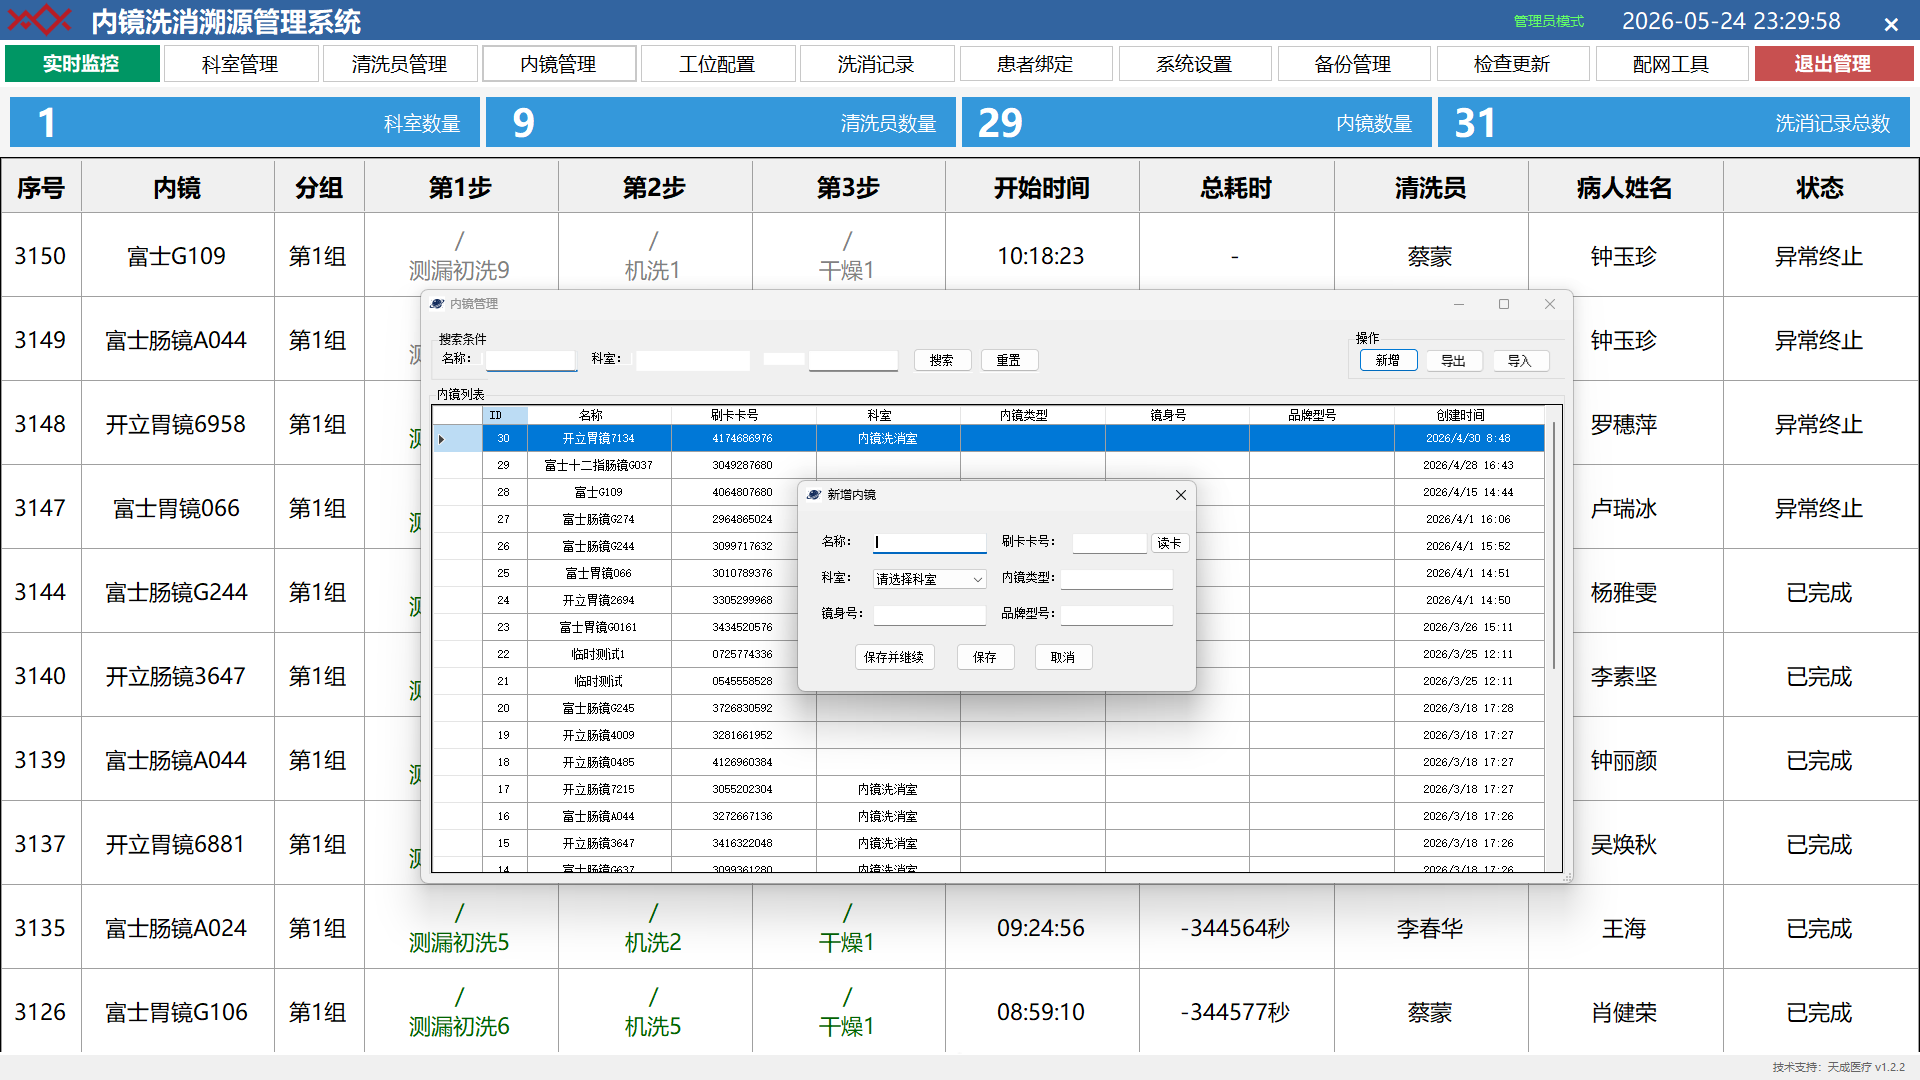The width and height of the screenshot is (1920, 1080).
Task: Open the 科室管理 tab
Action: (x=240, y=64)
